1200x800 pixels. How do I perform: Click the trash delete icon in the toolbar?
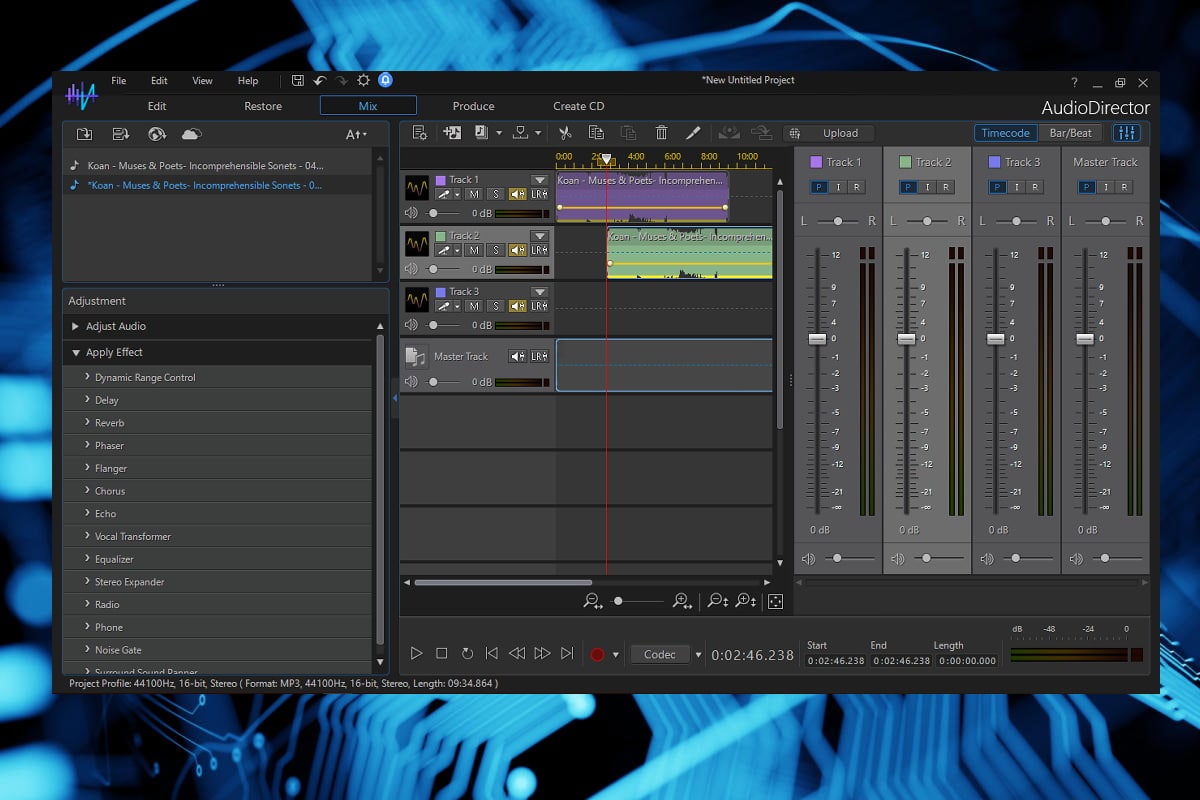(x=661, y=133)
